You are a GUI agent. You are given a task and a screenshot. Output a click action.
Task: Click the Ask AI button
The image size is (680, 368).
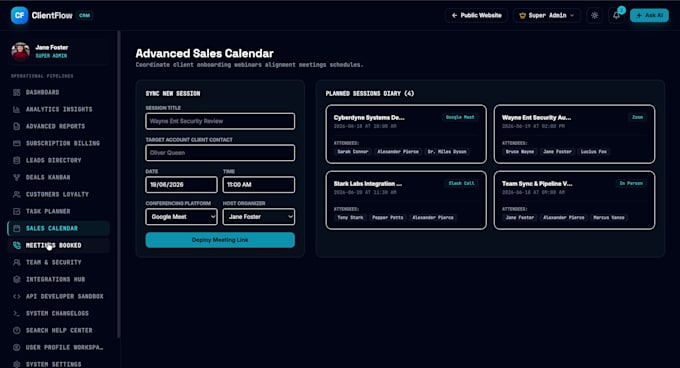point(649,16)
